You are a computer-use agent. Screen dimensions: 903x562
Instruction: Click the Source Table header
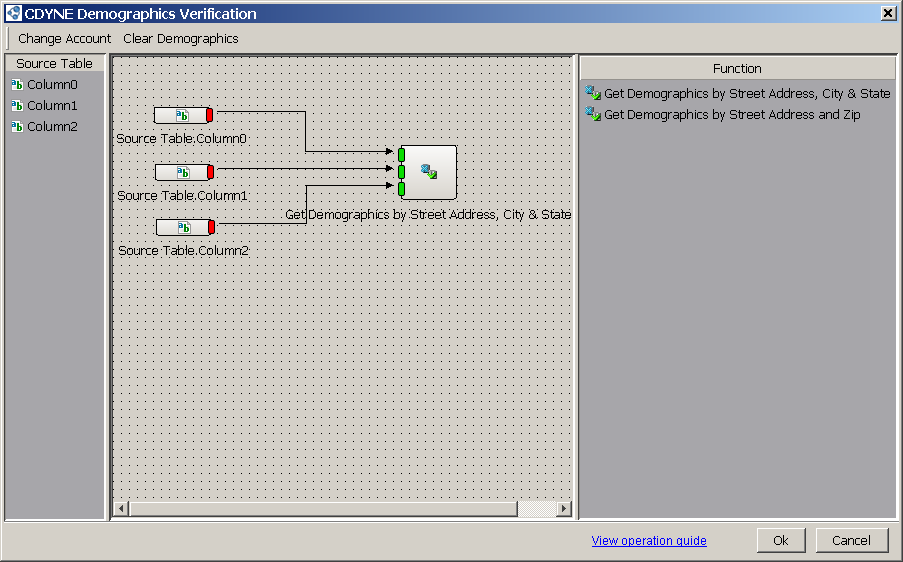pyautogui.click(x=54, y=63)
